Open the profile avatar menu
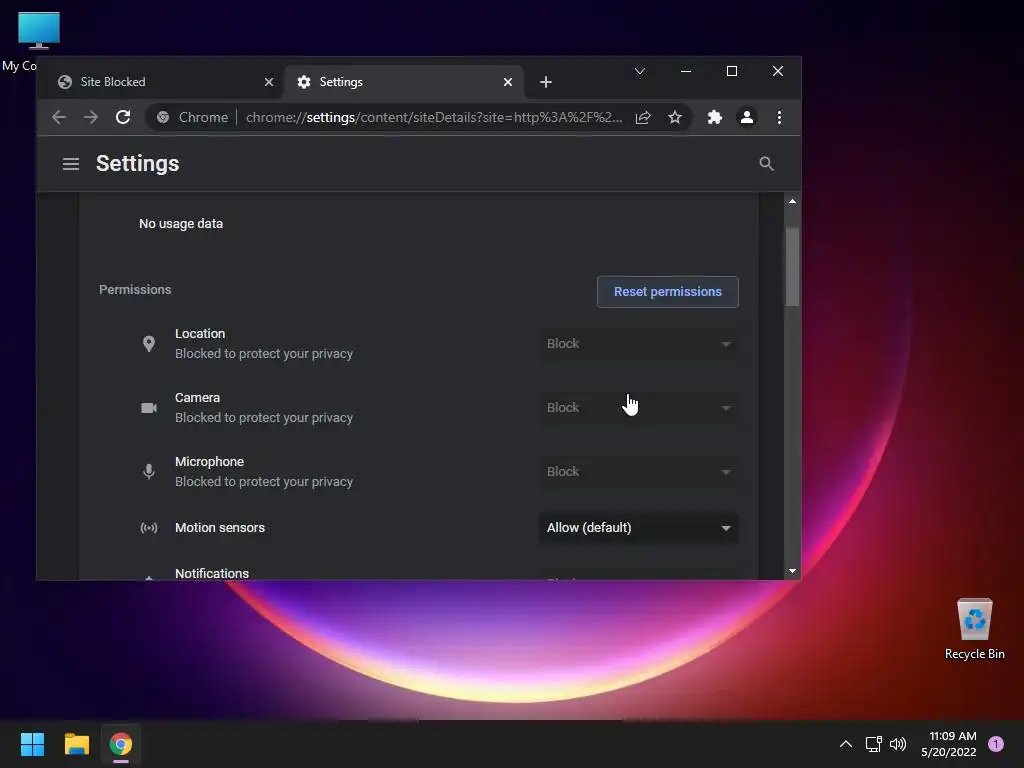 (746, 118)
